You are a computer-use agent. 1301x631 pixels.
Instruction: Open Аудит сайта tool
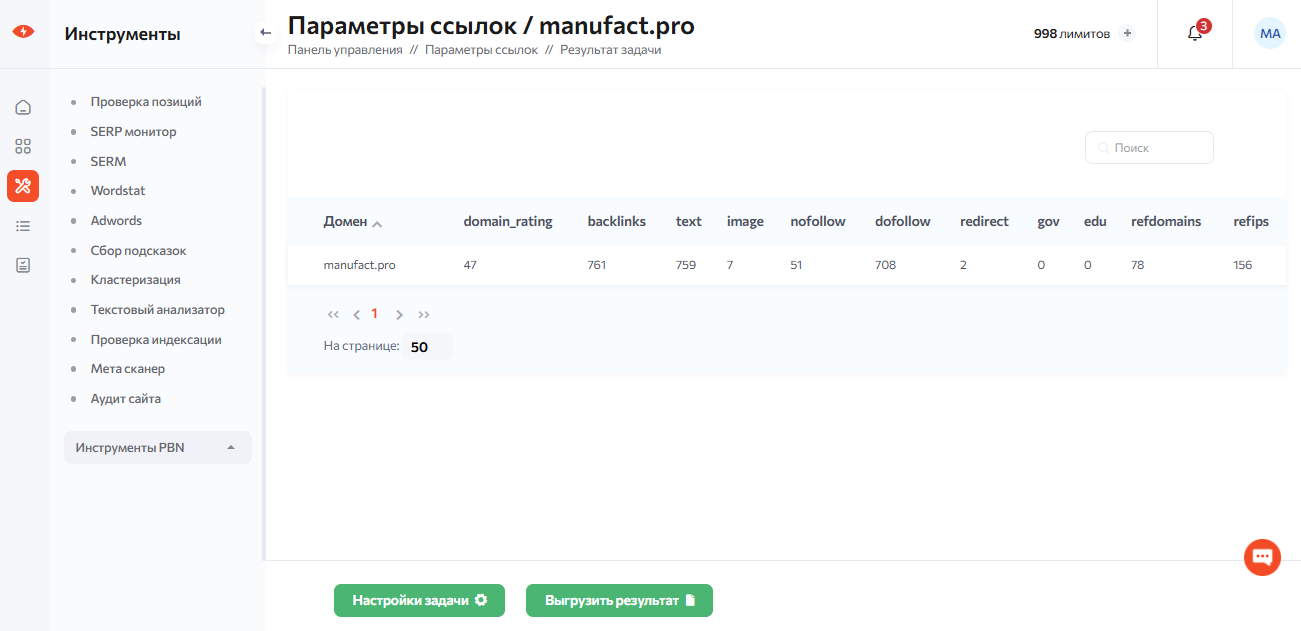tap(125, 399)
